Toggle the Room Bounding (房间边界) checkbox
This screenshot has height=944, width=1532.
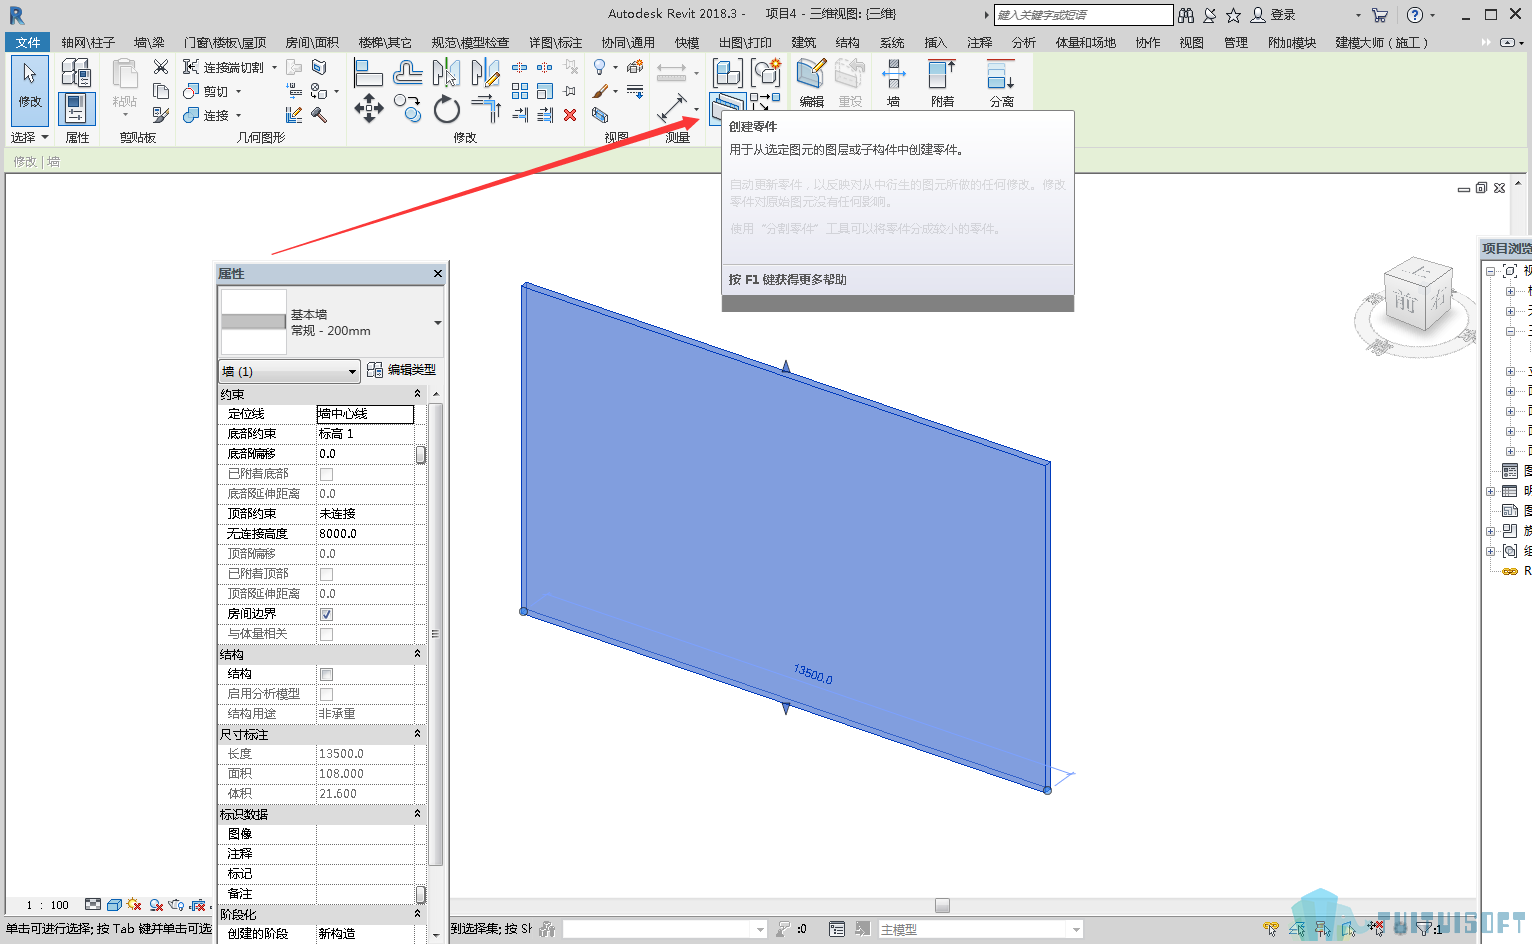coord(326,614)
